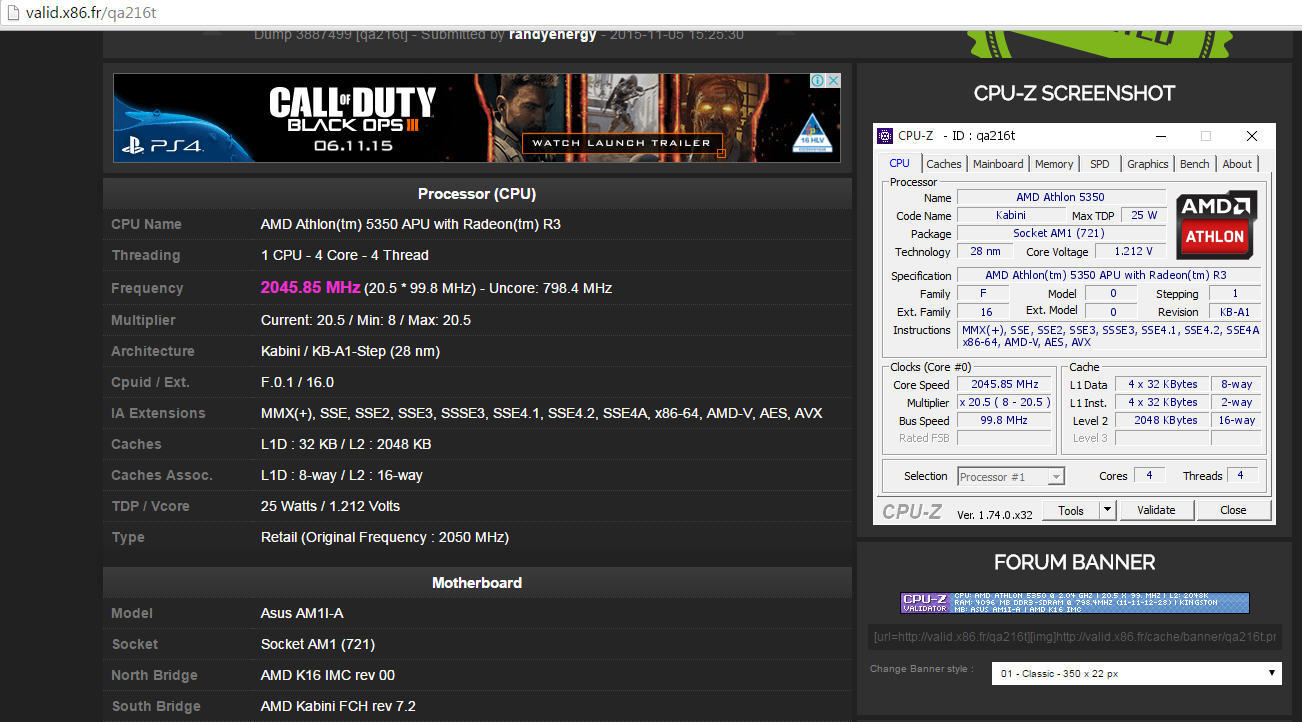This screenshot has height=722, width=1302.
Task: Click the Package Socket AM1 (721) field
Action: [x=1061, y=233]
